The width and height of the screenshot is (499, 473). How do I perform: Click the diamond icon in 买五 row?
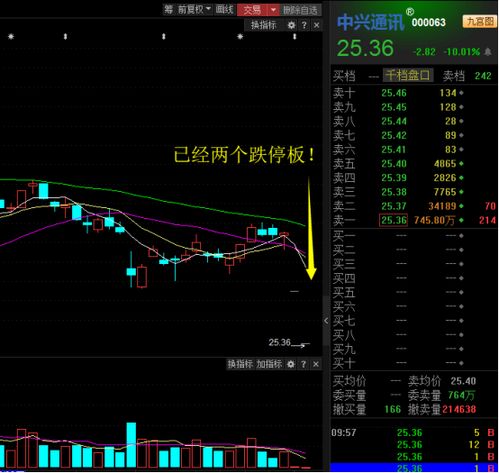(x=461, y=292)
